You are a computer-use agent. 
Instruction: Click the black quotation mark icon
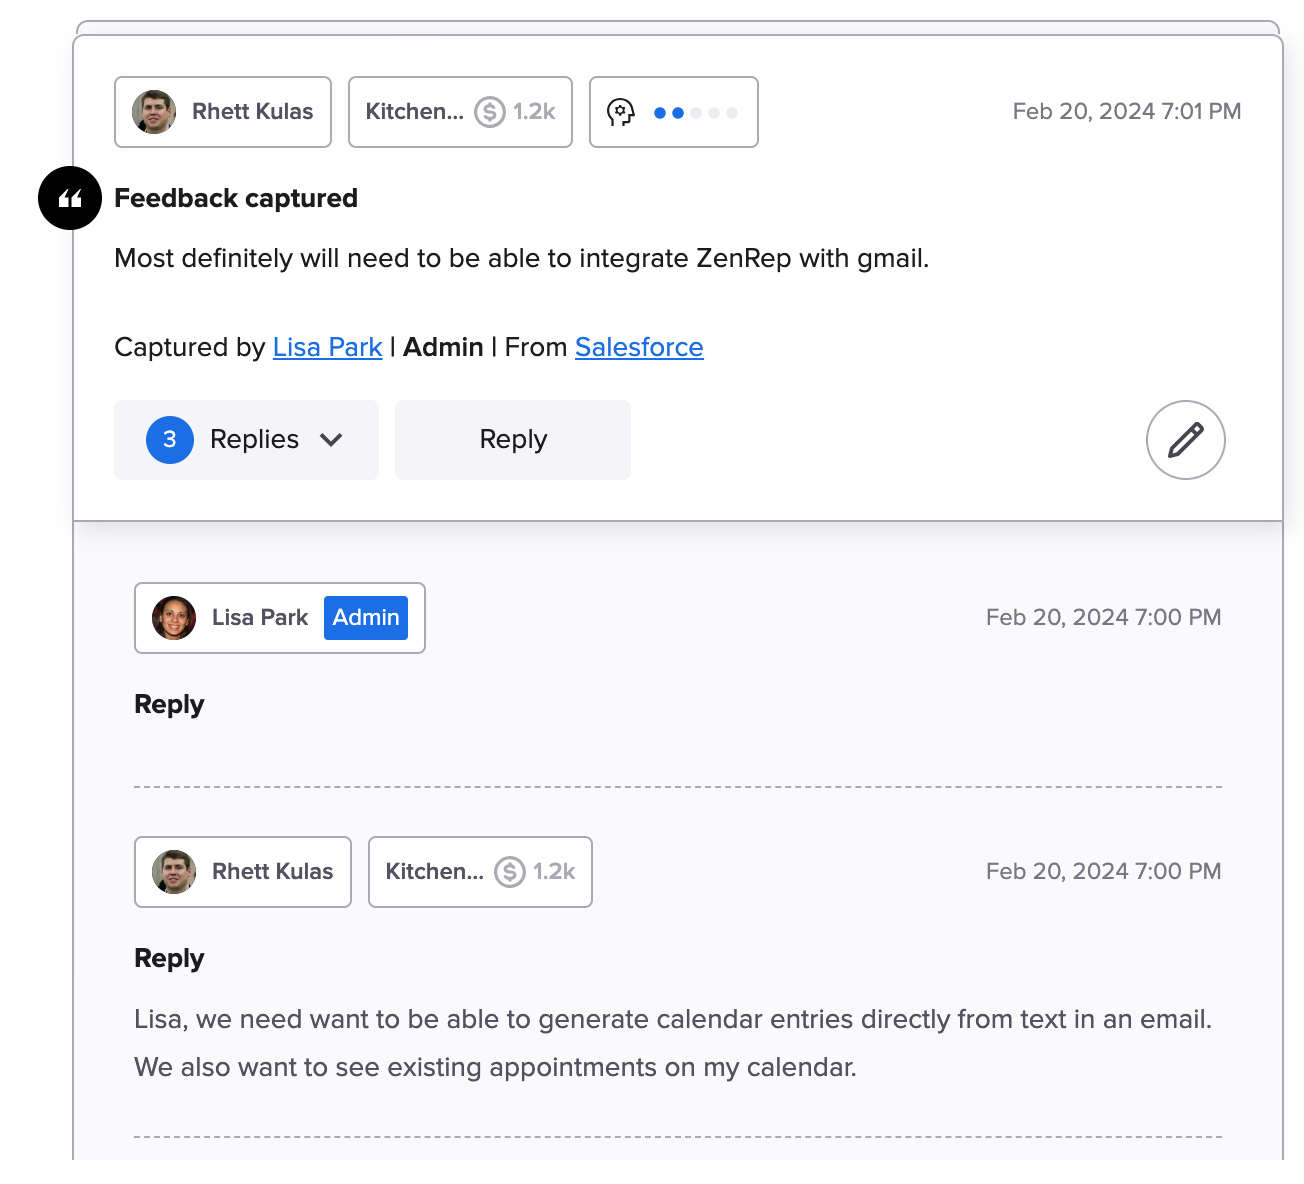point(70,198)
